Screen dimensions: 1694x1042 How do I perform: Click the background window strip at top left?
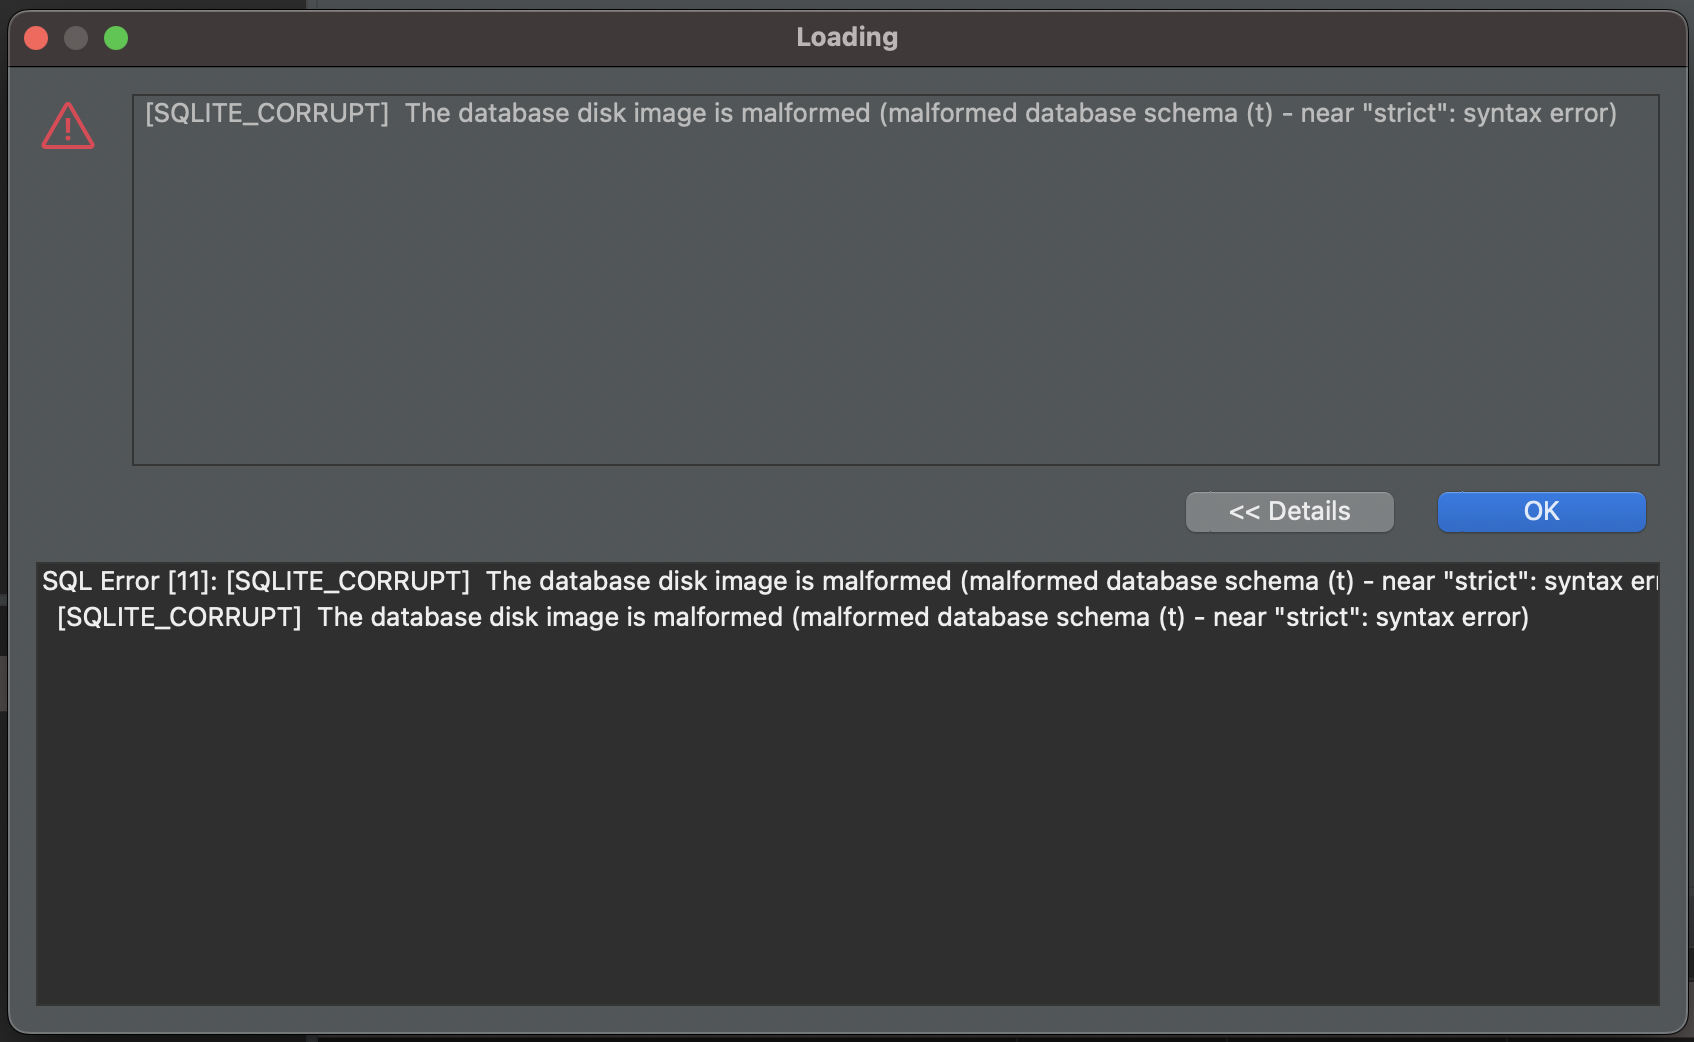(150, 5)
